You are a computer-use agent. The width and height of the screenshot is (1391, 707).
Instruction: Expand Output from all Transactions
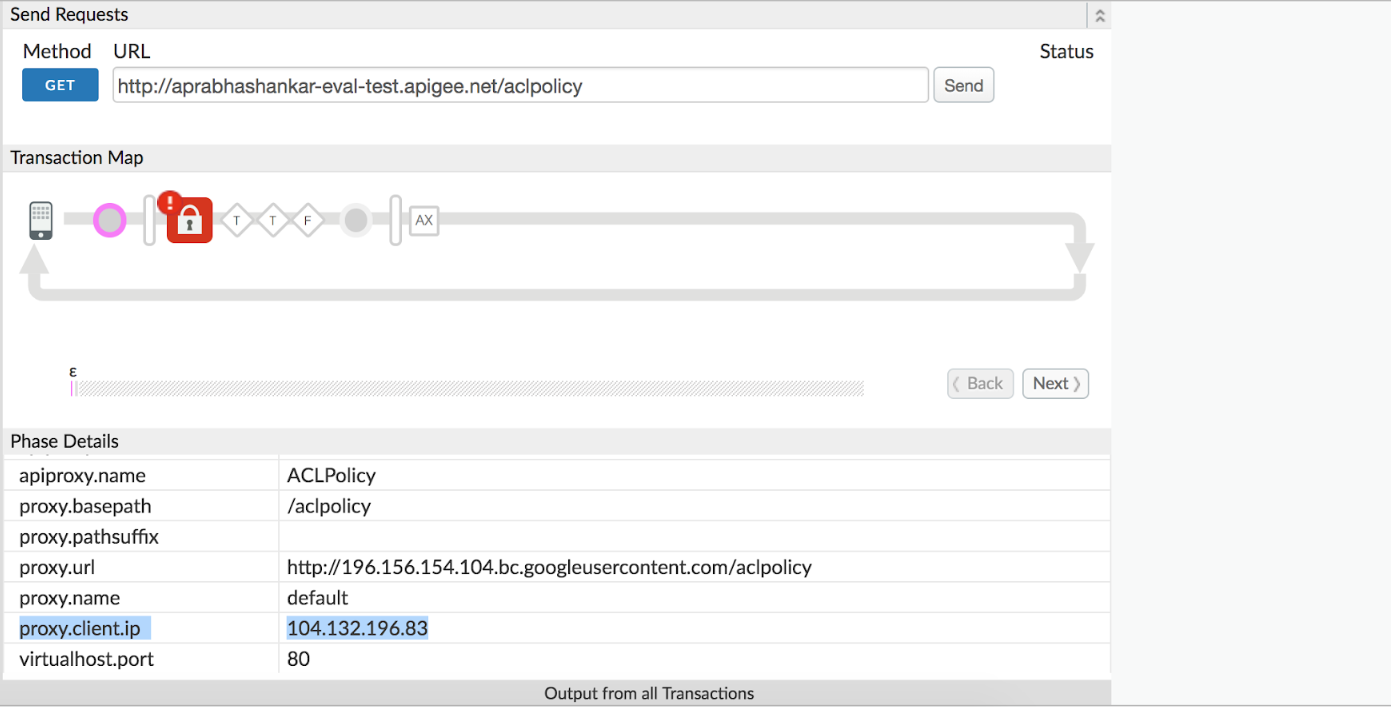649,693
